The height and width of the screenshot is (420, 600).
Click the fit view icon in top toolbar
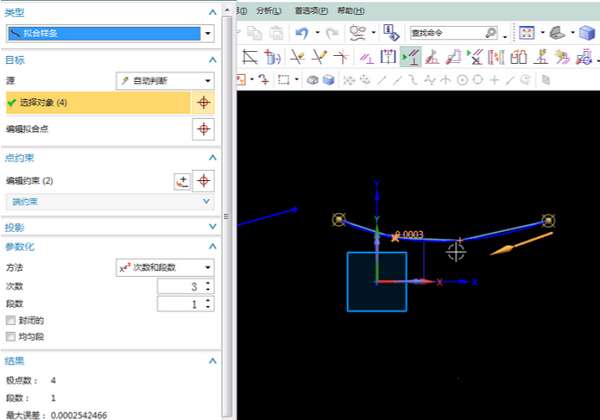pos(528,32)
